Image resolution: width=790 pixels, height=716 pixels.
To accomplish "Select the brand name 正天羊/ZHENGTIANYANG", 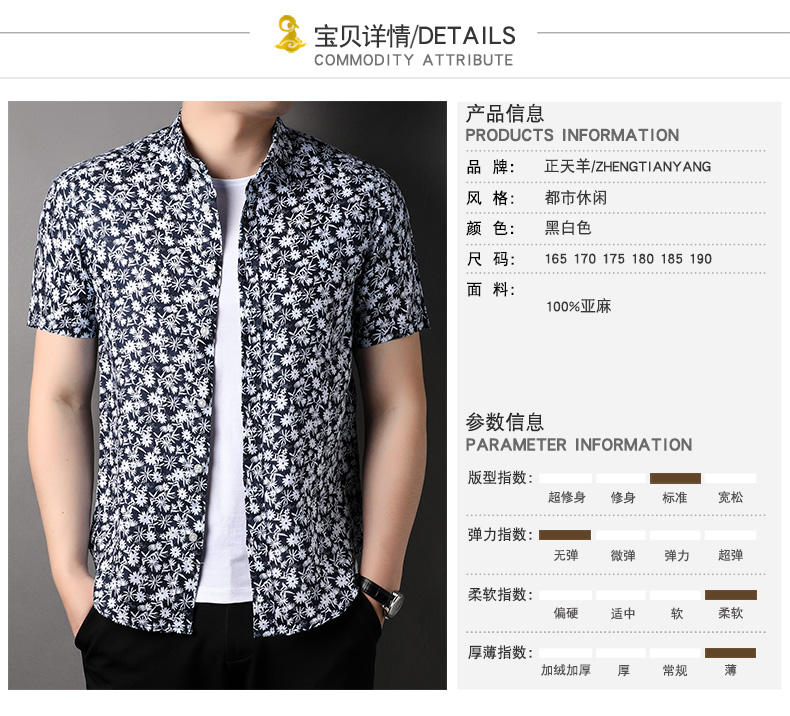I will pos(627,166).
